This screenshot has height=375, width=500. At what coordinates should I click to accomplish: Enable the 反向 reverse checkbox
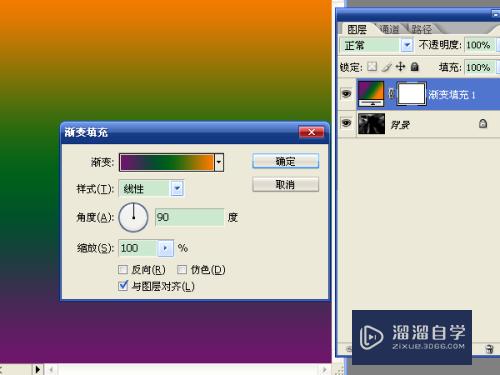(x=123, y=269)
